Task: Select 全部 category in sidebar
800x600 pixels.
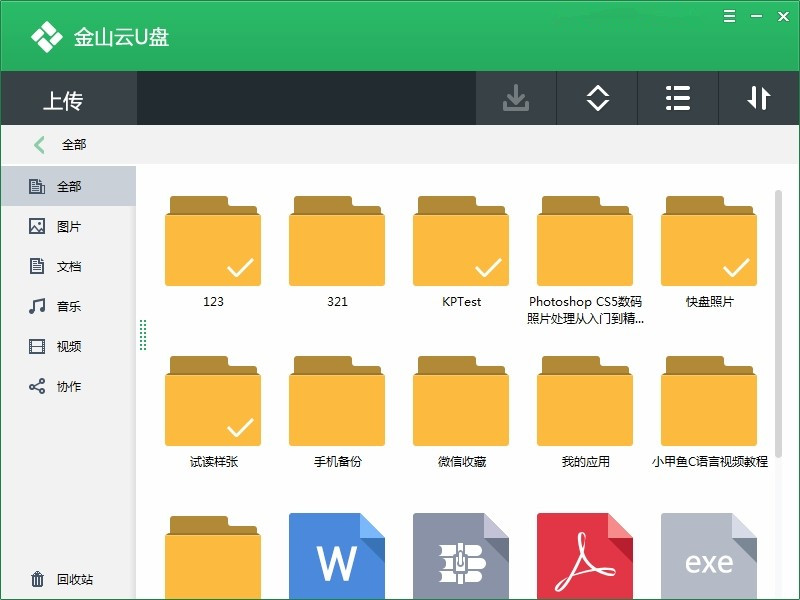Action: [68, 186]
